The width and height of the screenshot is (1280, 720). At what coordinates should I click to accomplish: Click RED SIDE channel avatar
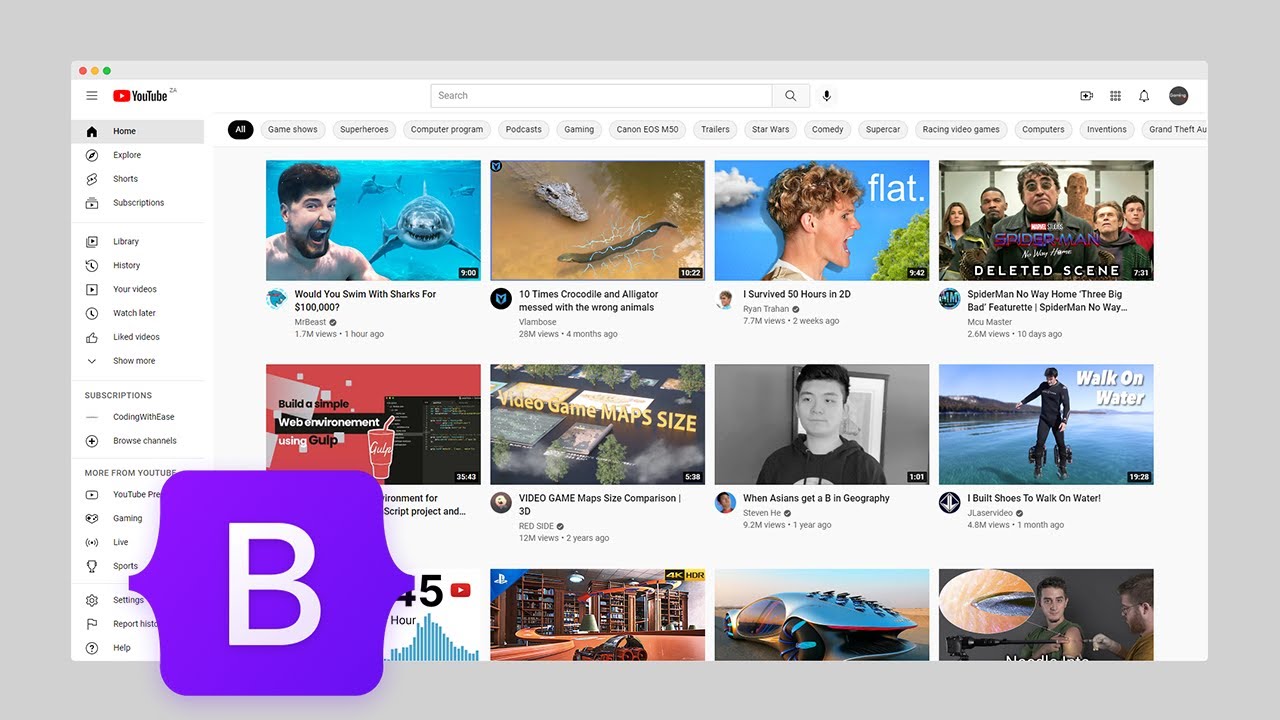[501, 503]
